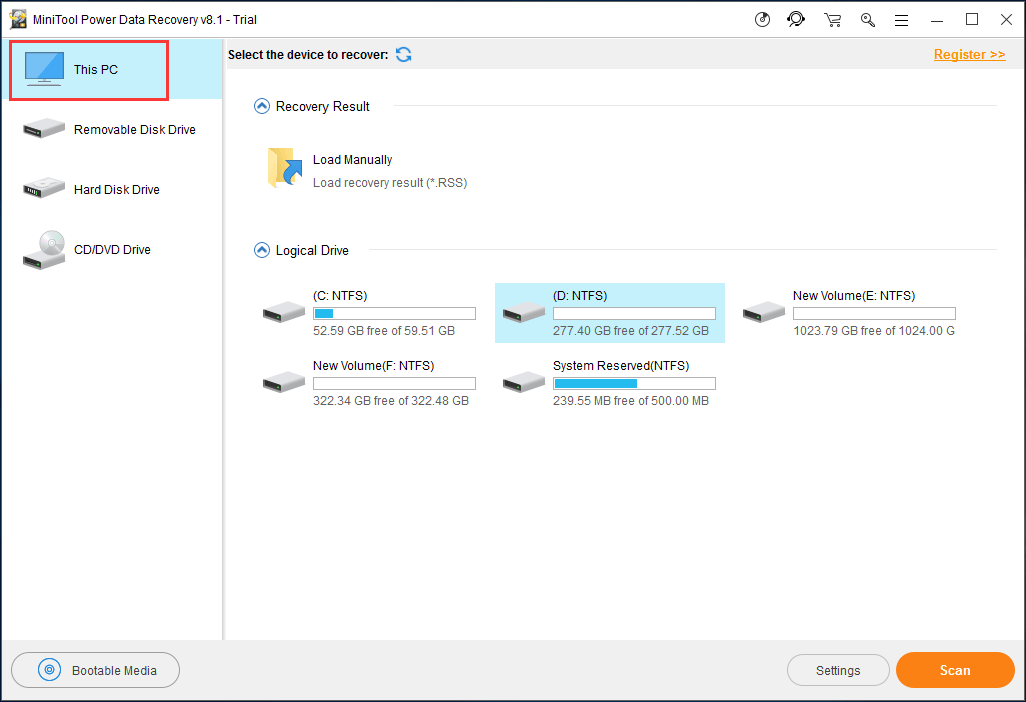The height and width of the screenshot is (702, 1026).
Task: Select New Volume(E: NTFS) drive icon
Action: (764, 312)
